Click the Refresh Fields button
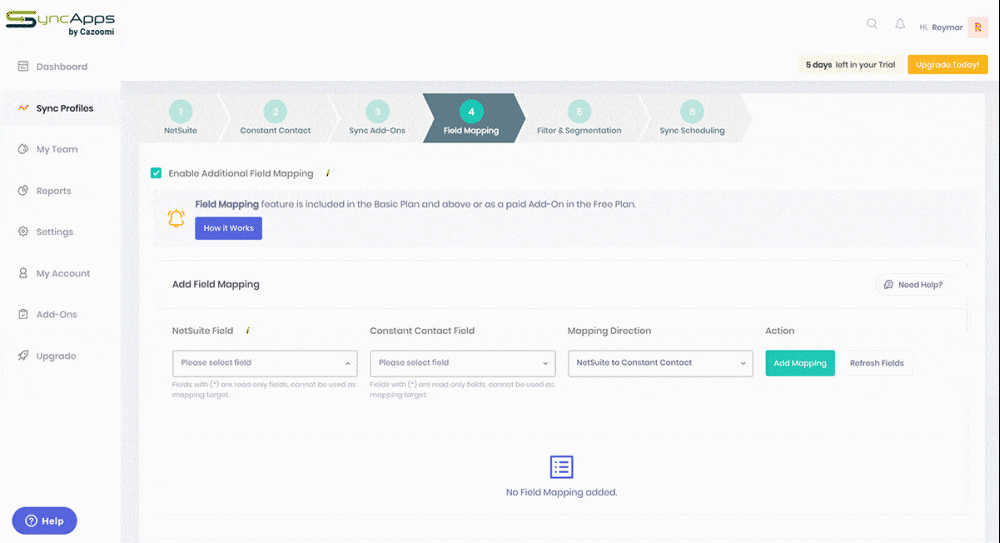 point(876,363)
